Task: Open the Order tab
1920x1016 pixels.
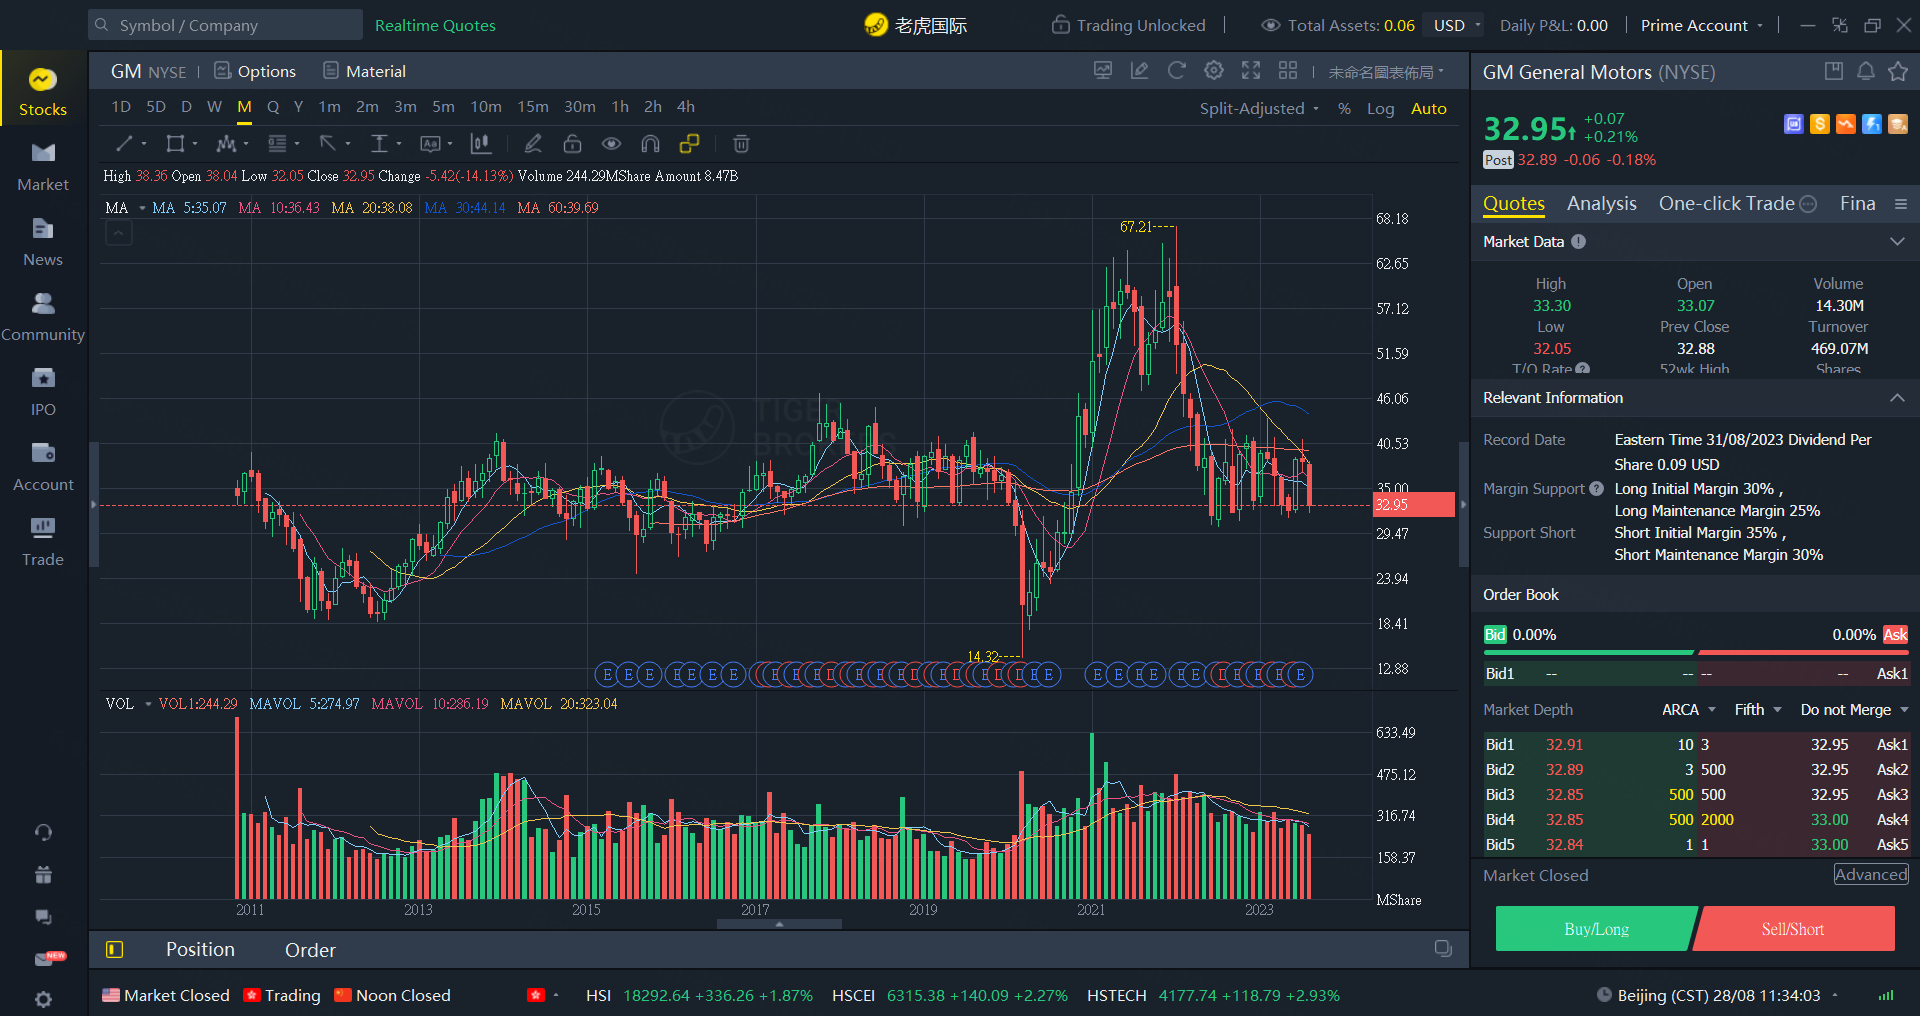Action: [310, 950]
